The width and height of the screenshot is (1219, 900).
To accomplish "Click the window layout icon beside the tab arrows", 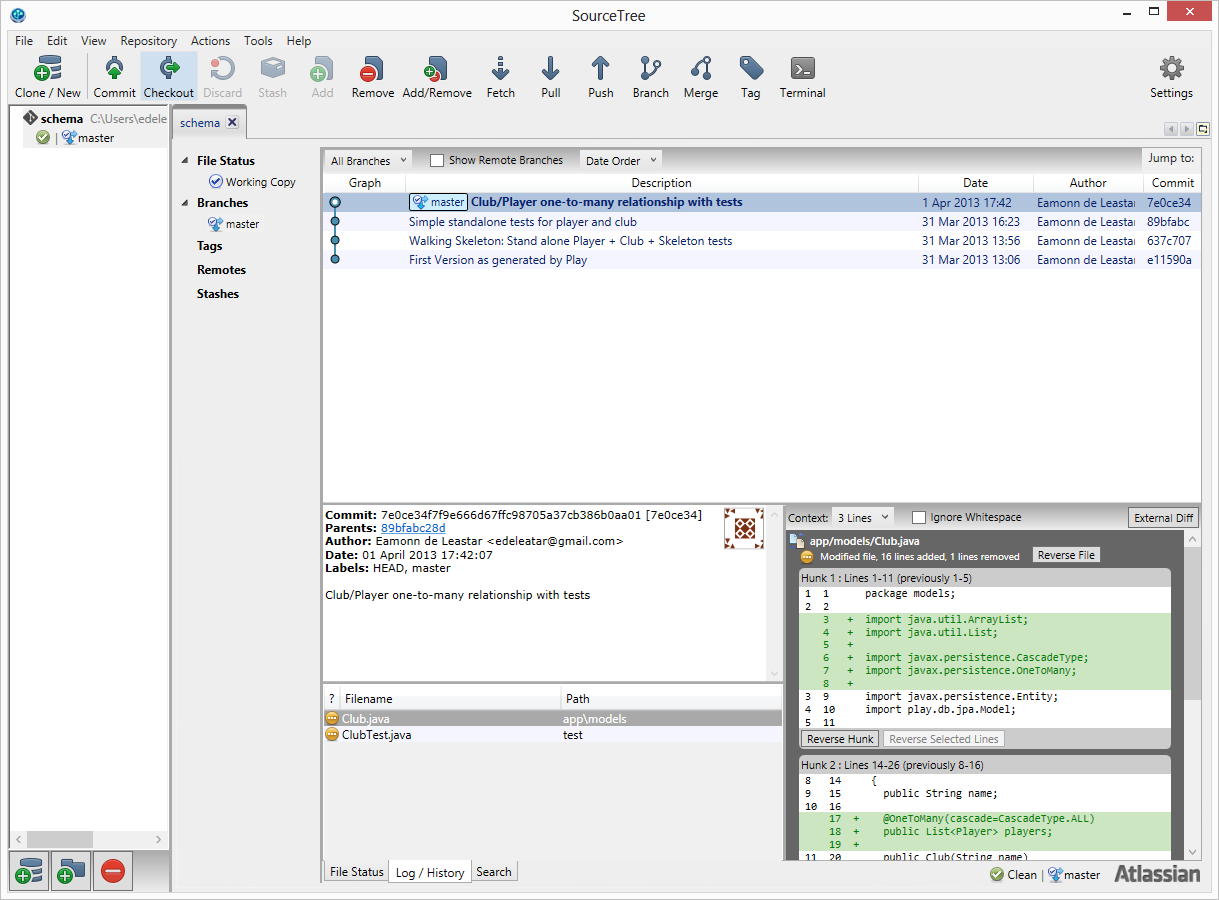I will 1202,129.
